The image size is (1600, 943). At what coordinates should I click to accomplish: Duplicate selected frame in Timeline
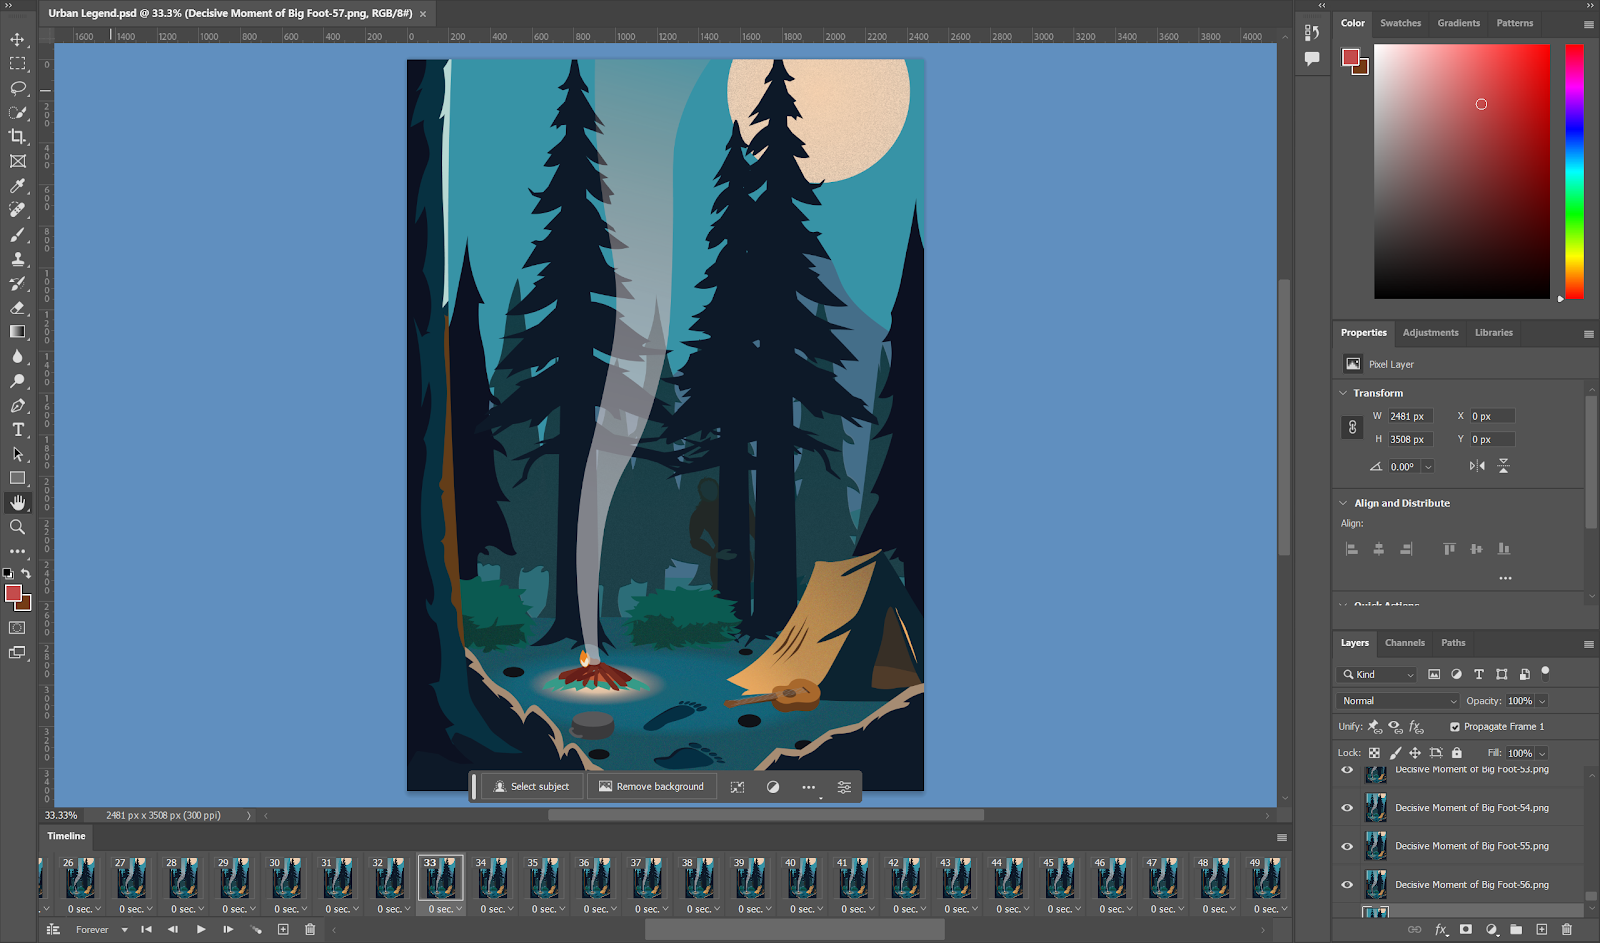pyautogui.click(x=283, y=929)
